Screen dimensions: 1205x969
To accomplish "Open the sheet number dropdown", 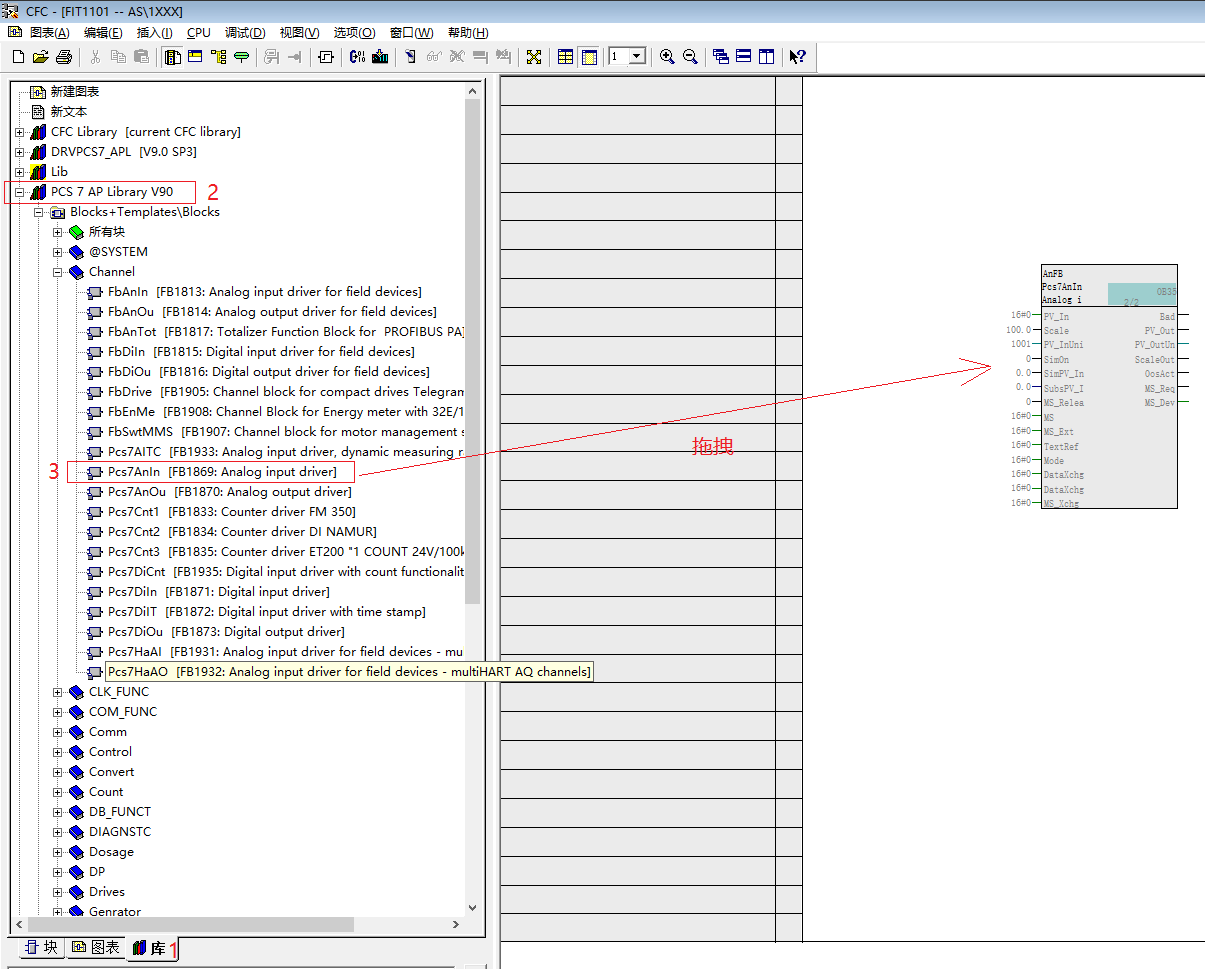I will [638, 57].
